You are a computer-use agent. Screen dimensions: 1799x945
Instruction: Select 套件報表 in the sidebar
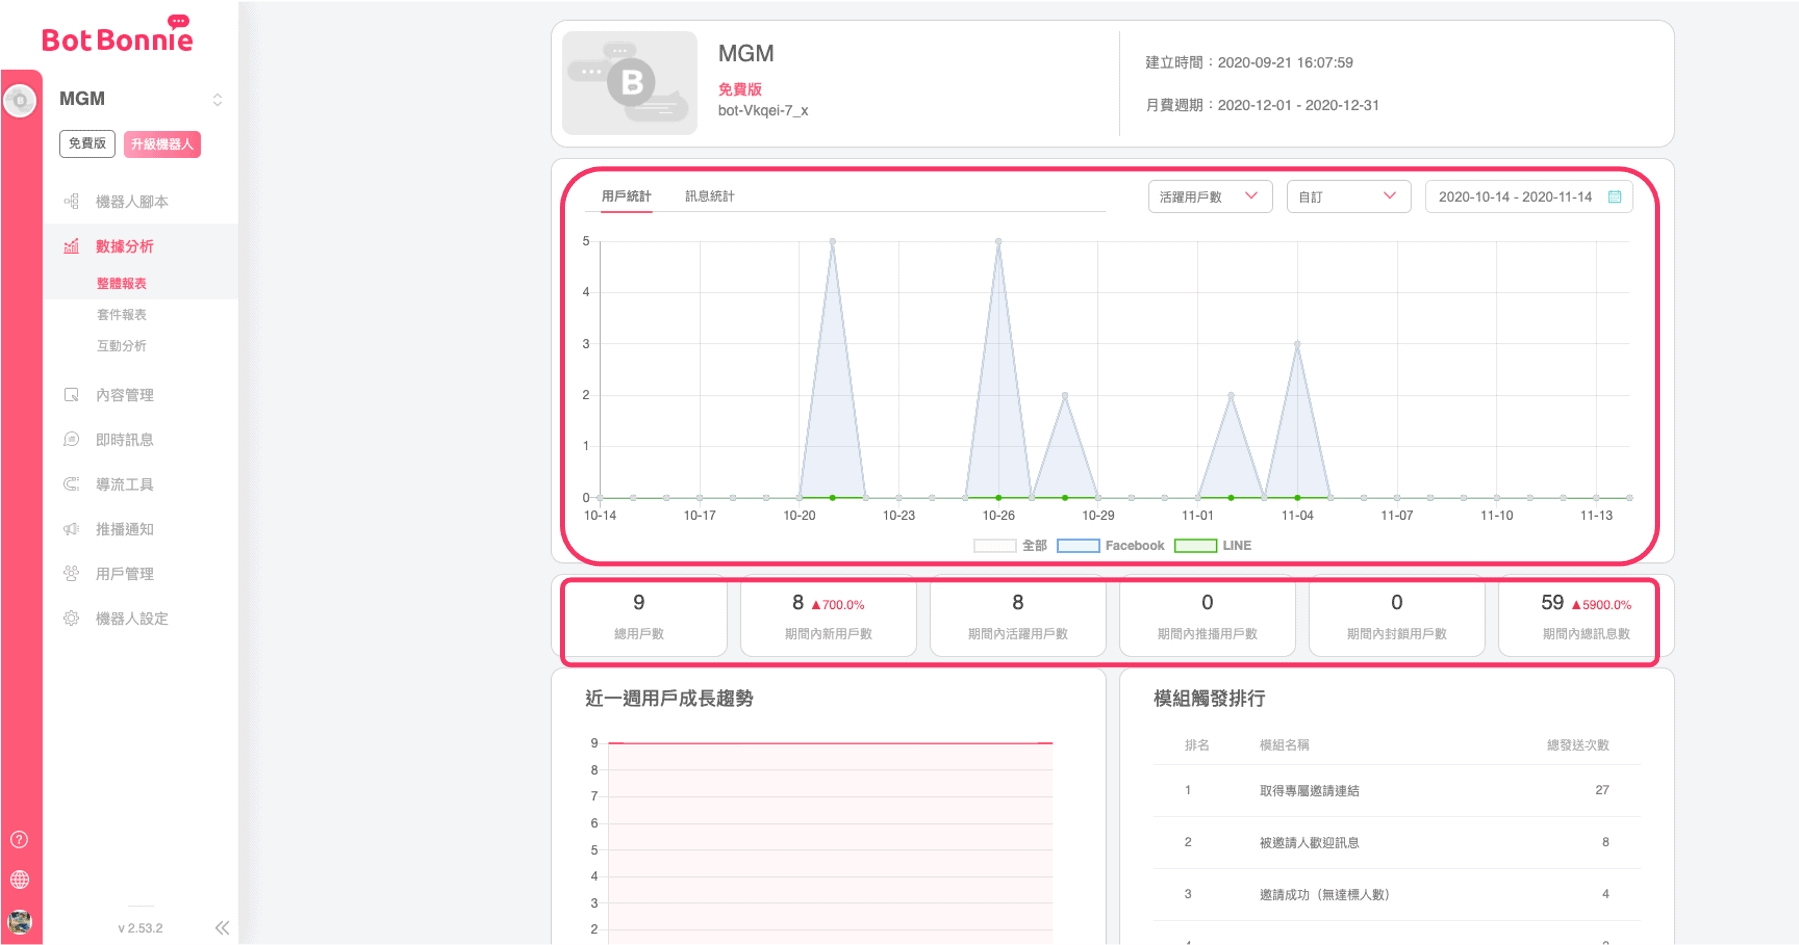point(121,315)
